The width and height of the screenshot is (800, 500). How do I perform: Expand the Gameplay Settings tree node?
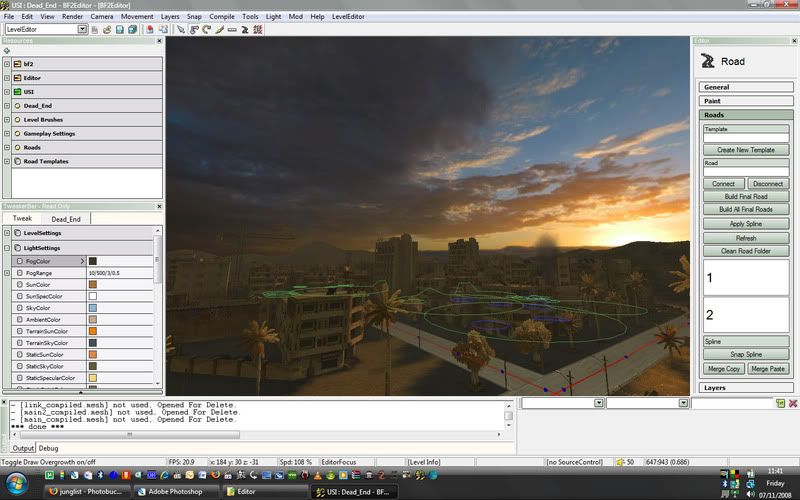click(7, 134)
